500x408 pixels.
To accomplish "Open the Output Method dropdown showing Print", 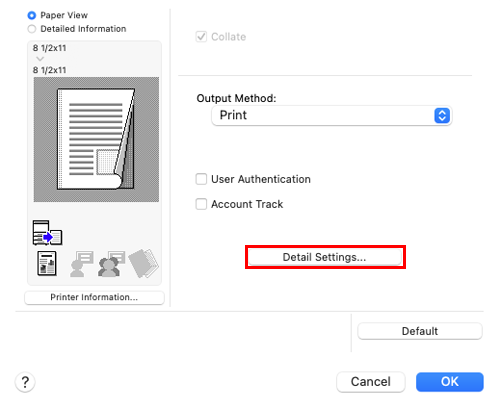I will click(332, 116).
